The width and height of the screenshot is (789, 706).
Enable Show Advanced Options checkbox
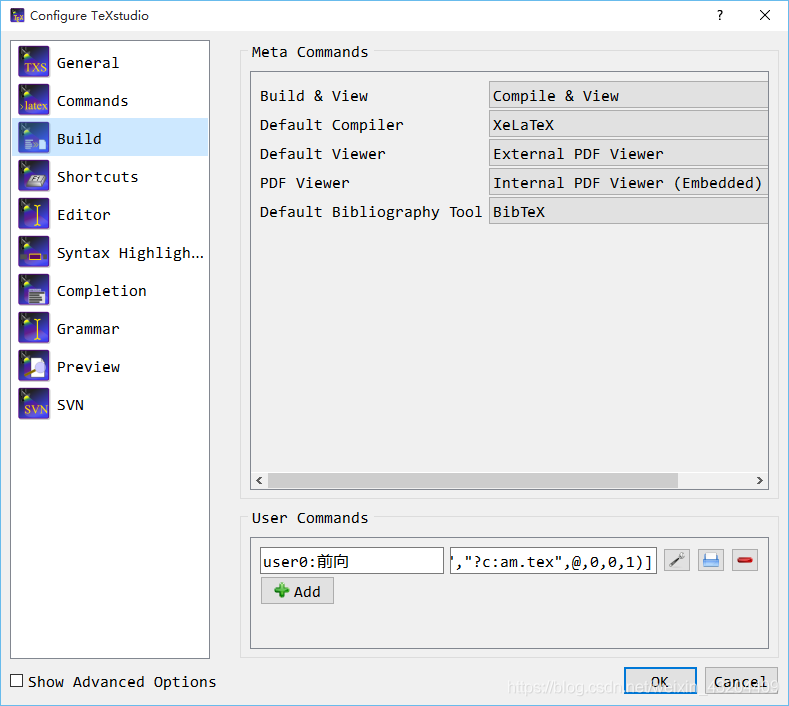(17, 681)
